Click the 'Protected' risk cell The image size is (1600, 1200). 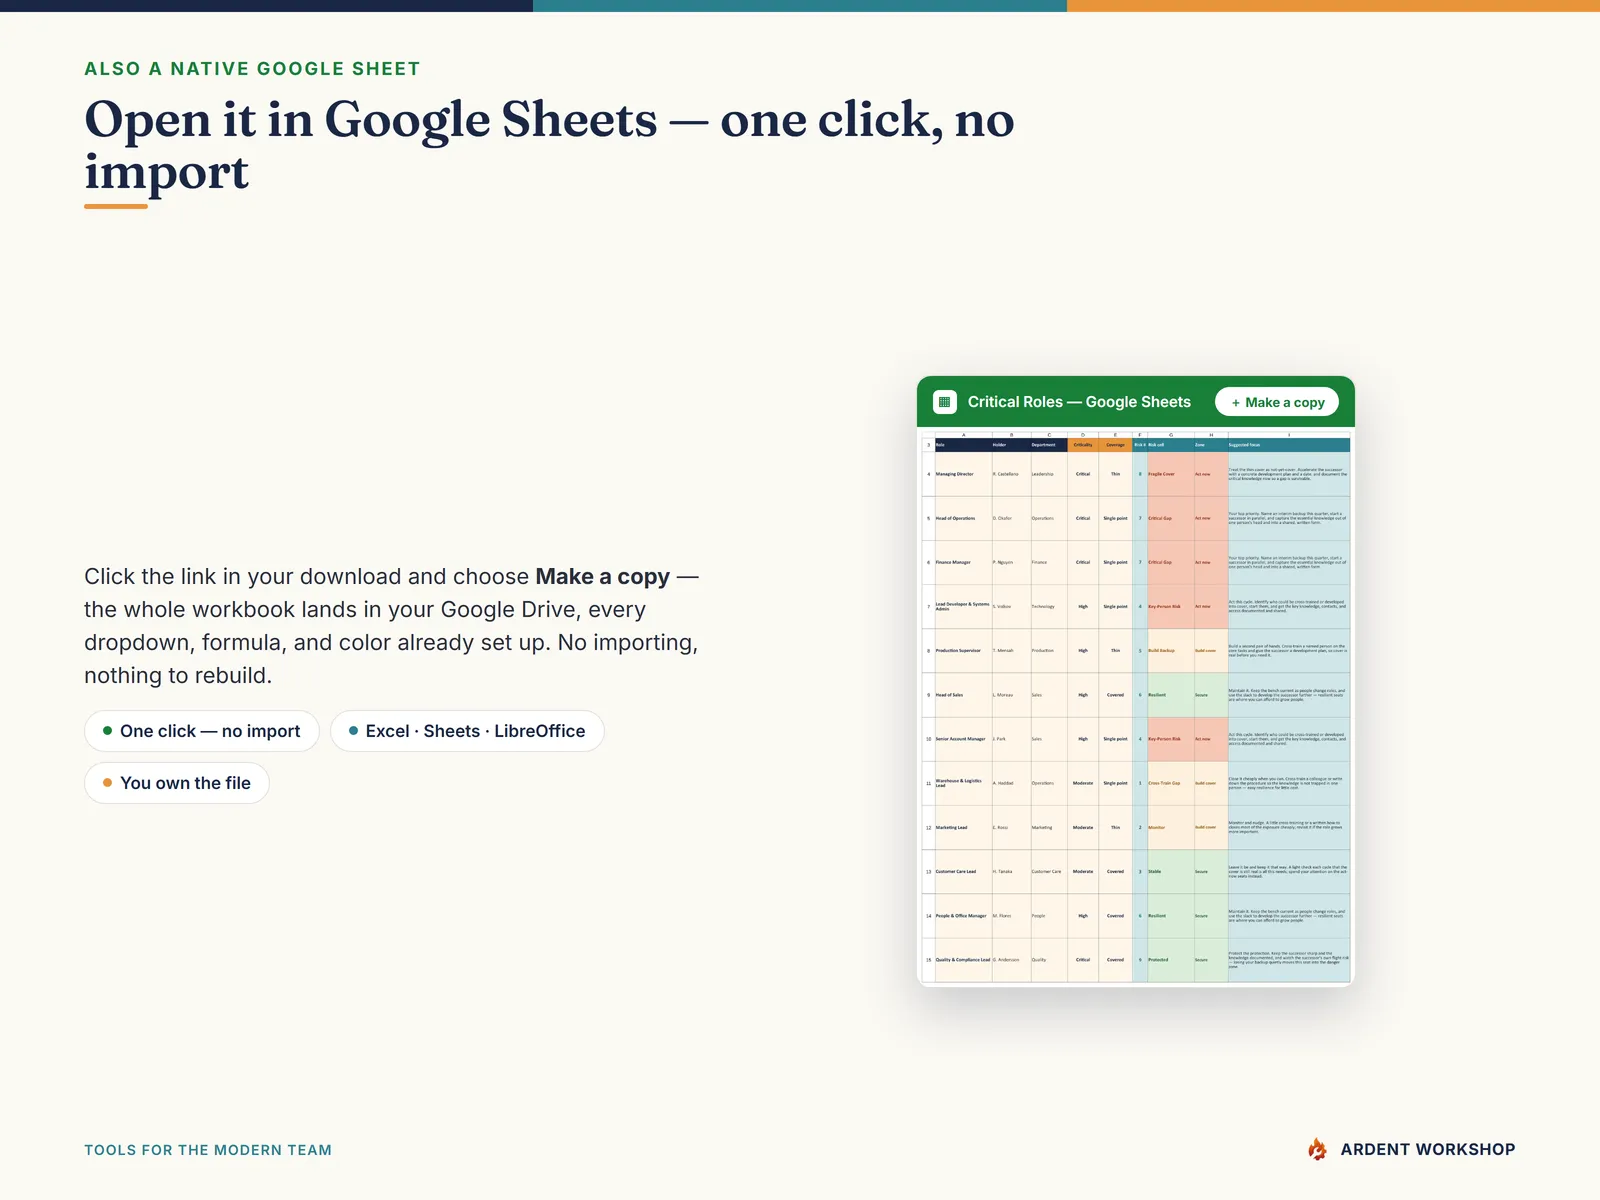click(1170, 959)
